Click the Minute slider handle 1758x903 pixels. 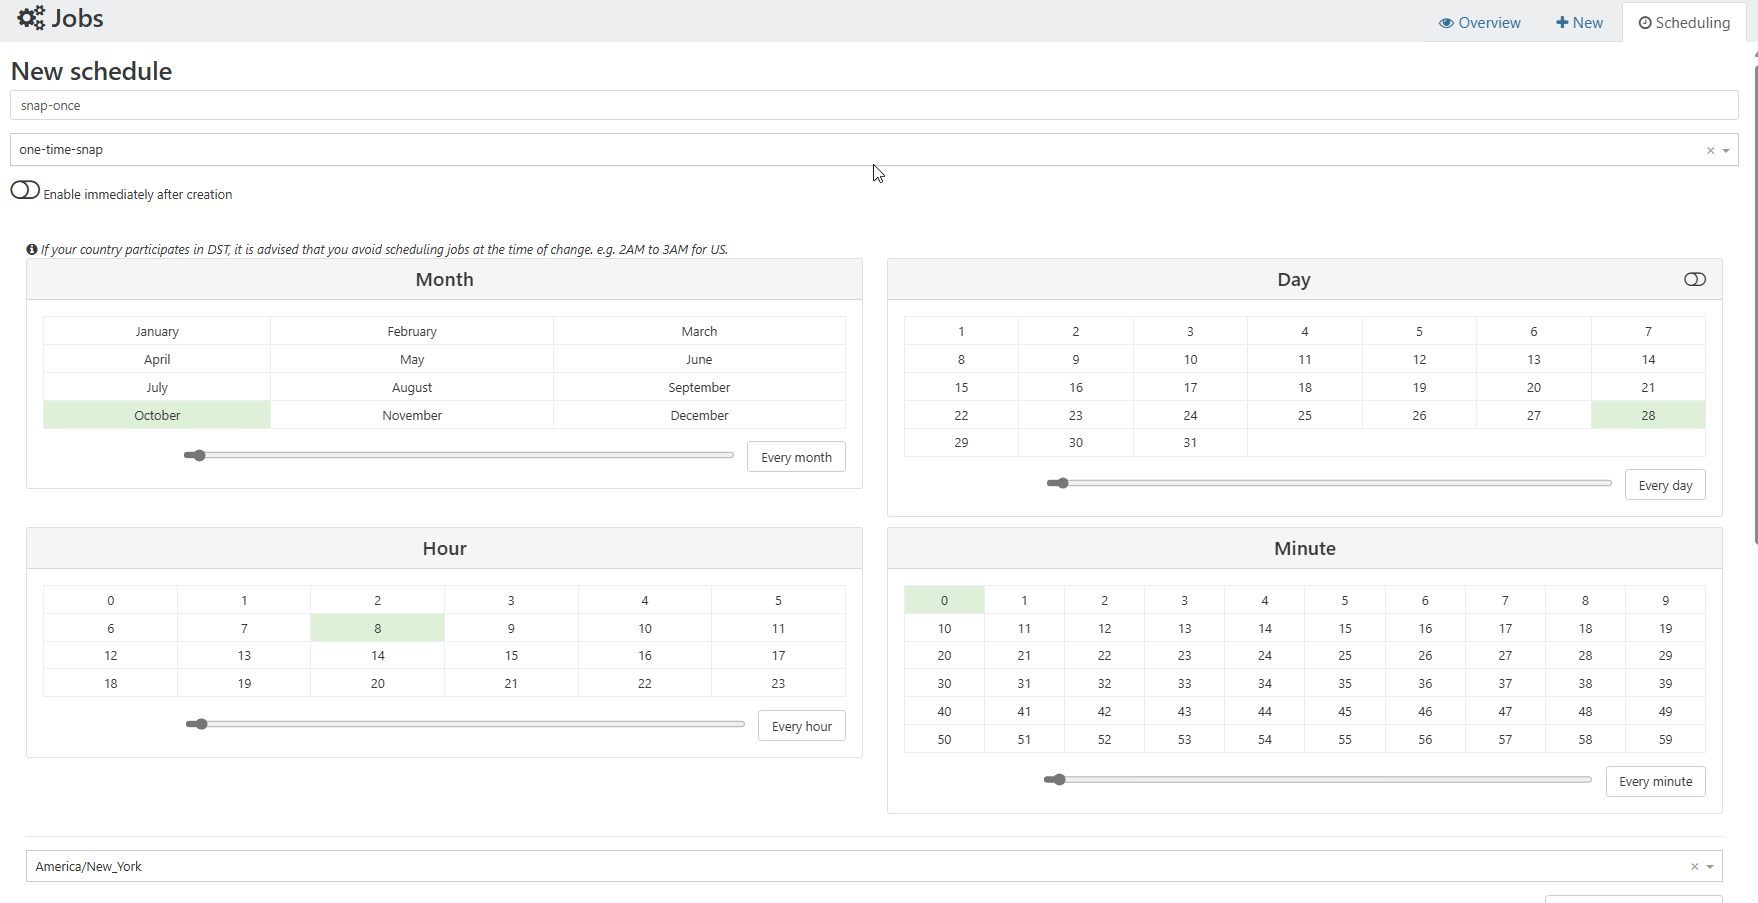pos(1058,780)
